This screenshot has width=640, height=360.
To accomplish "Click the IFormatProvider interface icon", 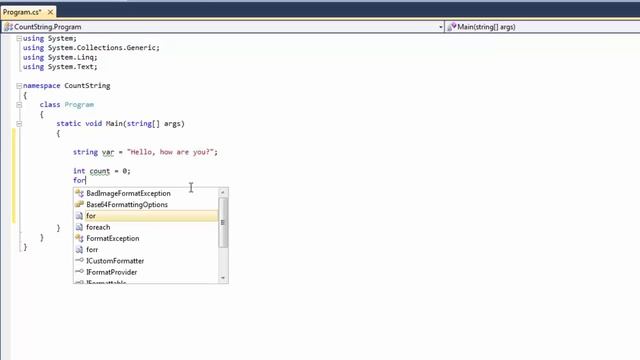I will click(79, 272).
